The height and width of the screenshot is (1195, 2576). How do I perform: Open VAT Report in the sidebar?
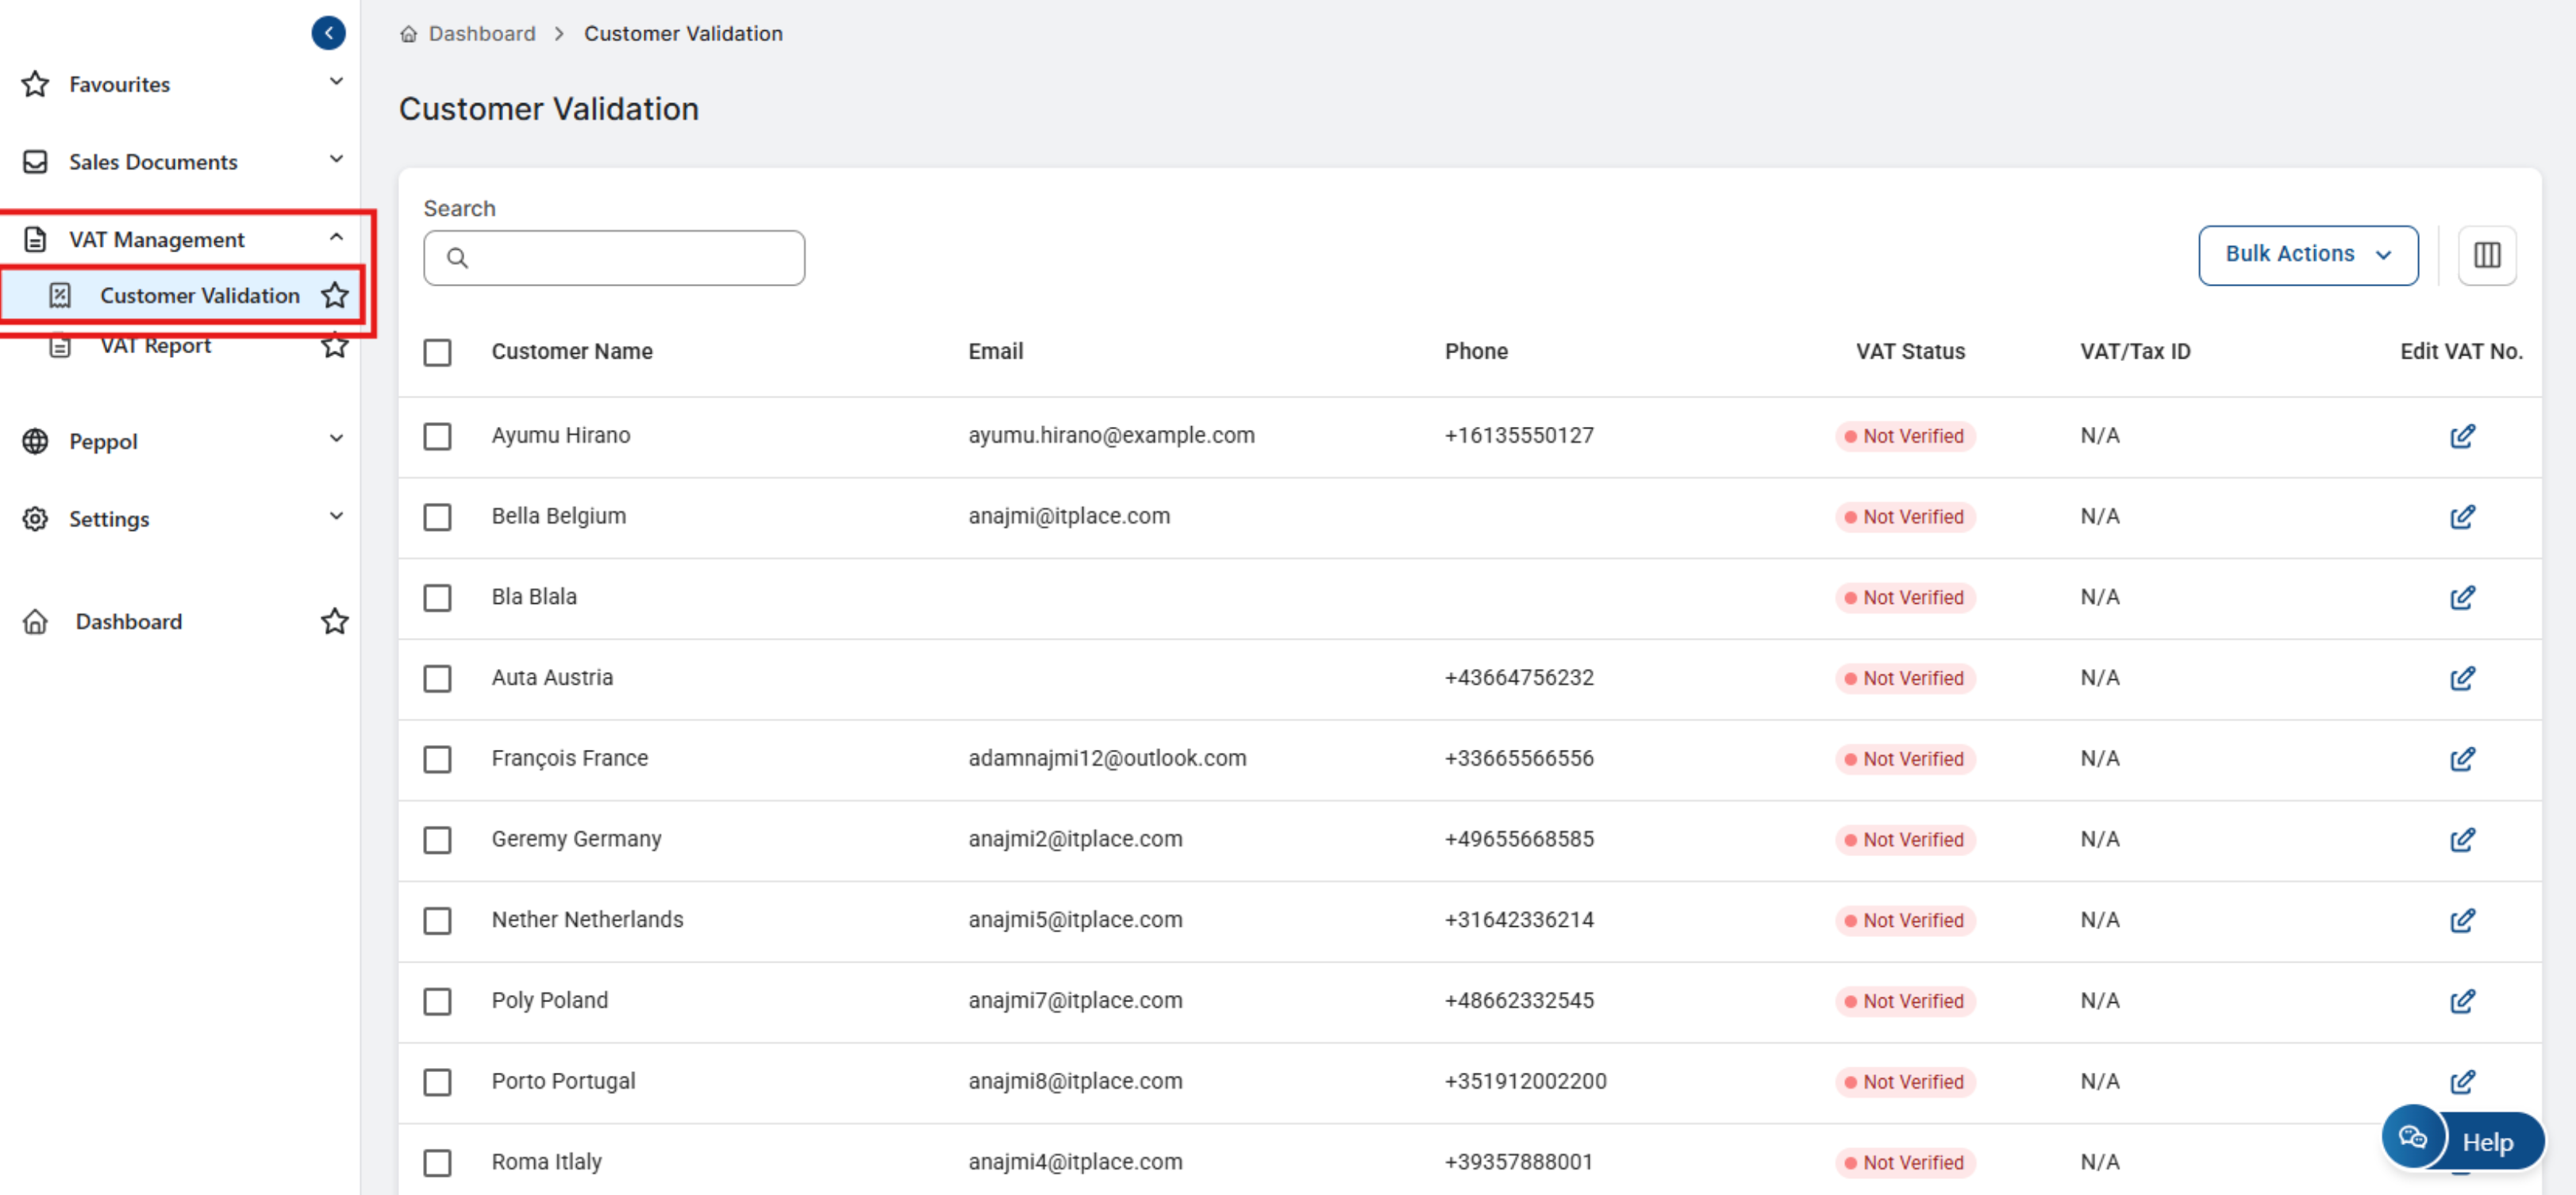155,346
